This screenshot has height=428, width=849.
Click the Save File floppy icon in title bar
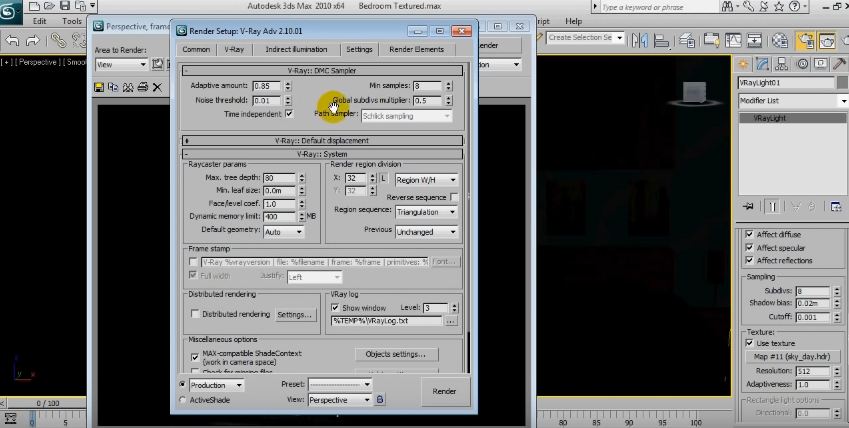coord(65,7)
